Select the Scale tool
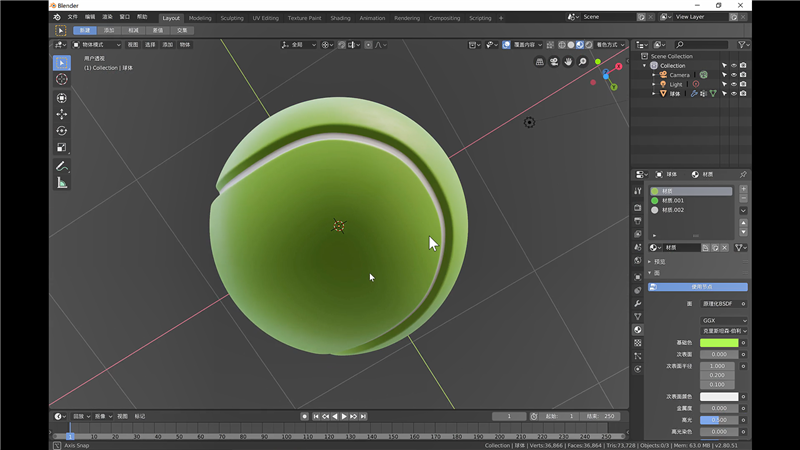The height and width of the screenshot is (450, 800). 62,147
